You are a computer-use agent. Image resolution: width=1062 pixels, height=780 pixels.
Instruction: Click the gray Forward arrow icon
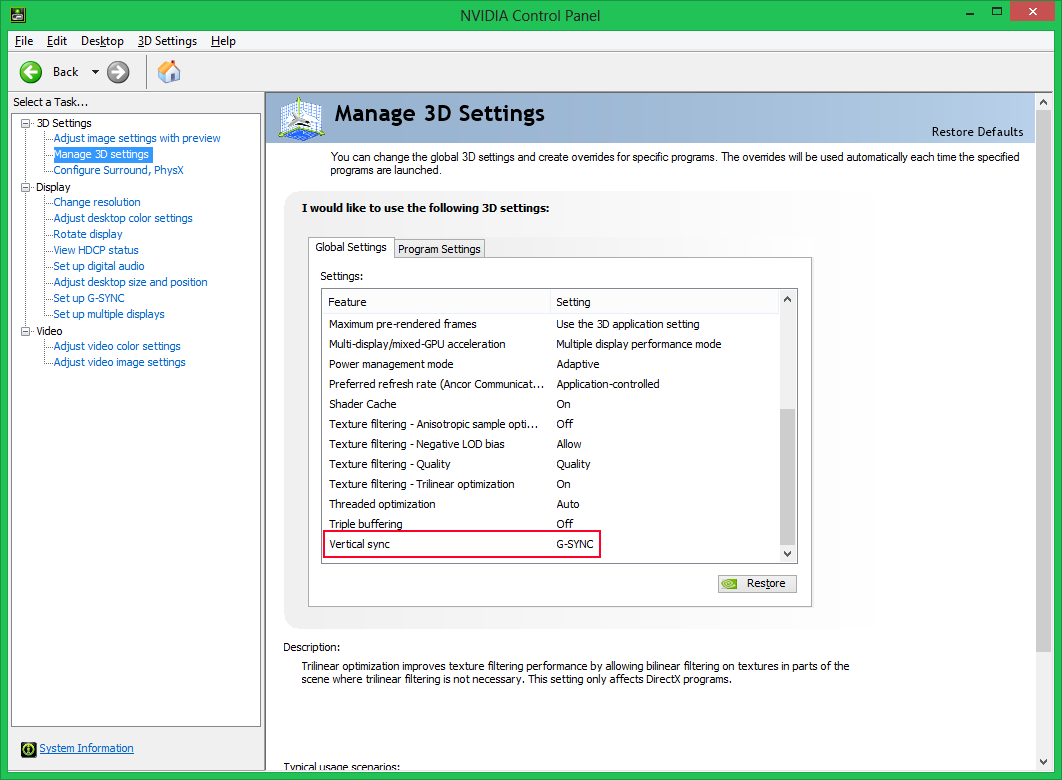[118, 72]
